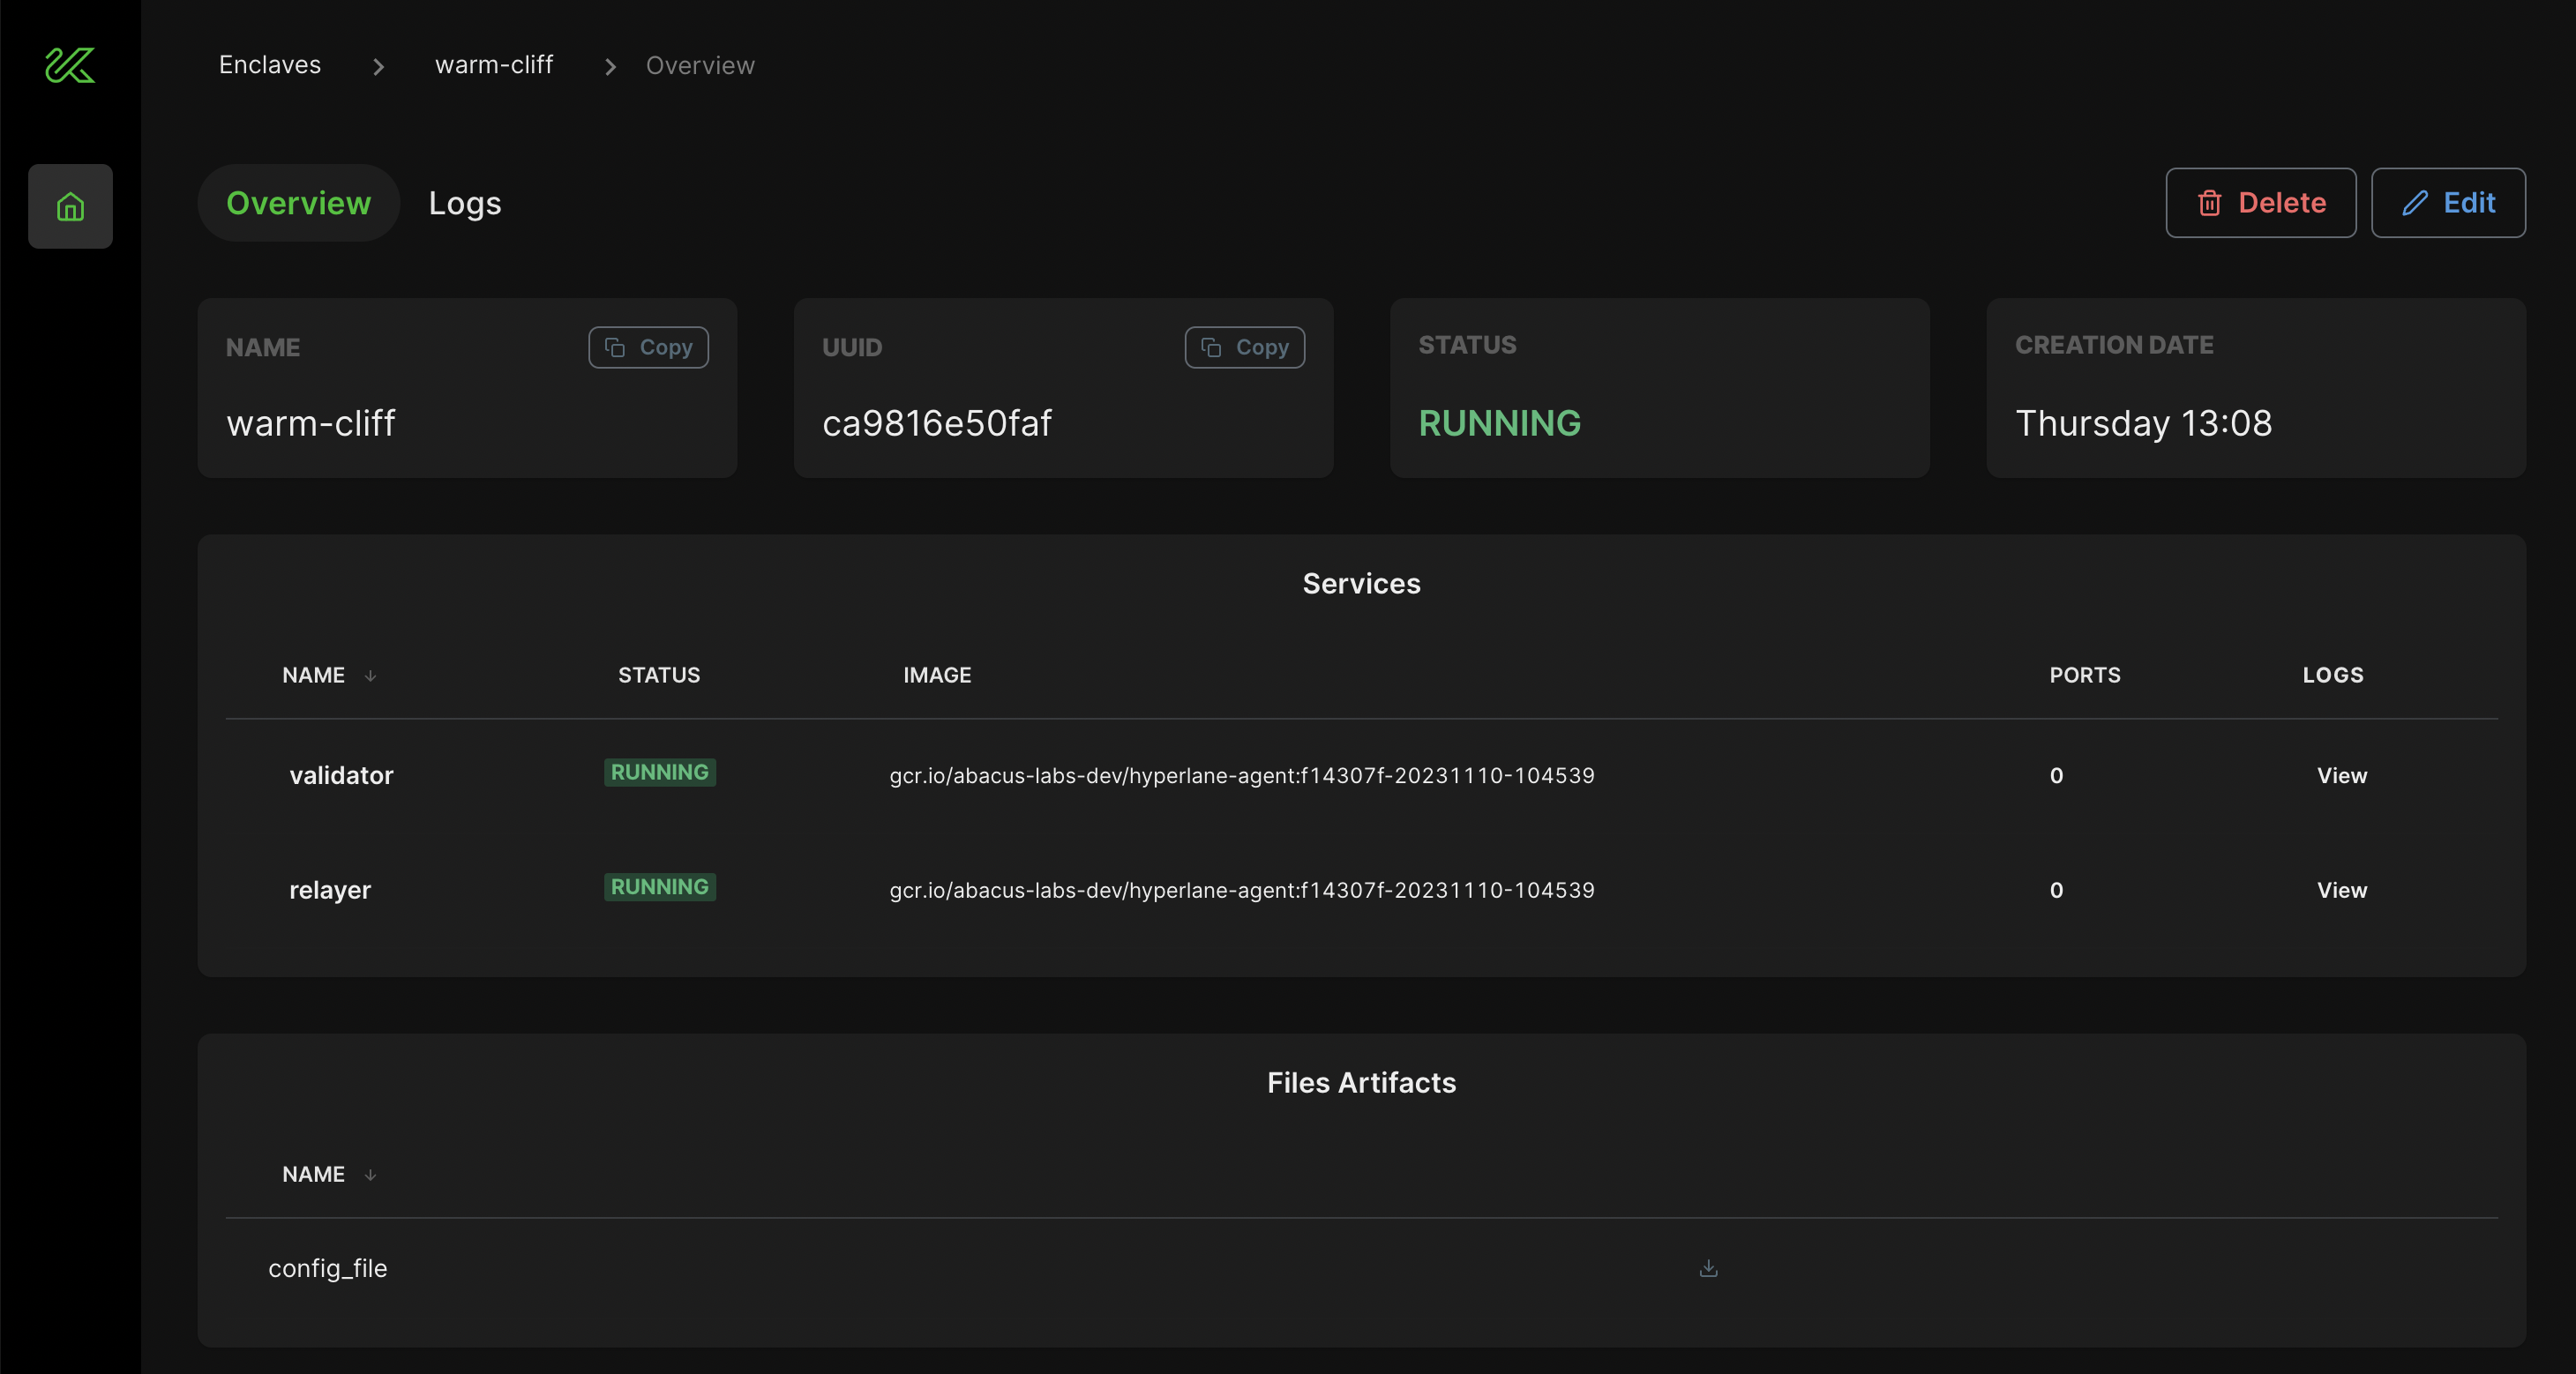Click the PORTS column header

point(2085,675)
